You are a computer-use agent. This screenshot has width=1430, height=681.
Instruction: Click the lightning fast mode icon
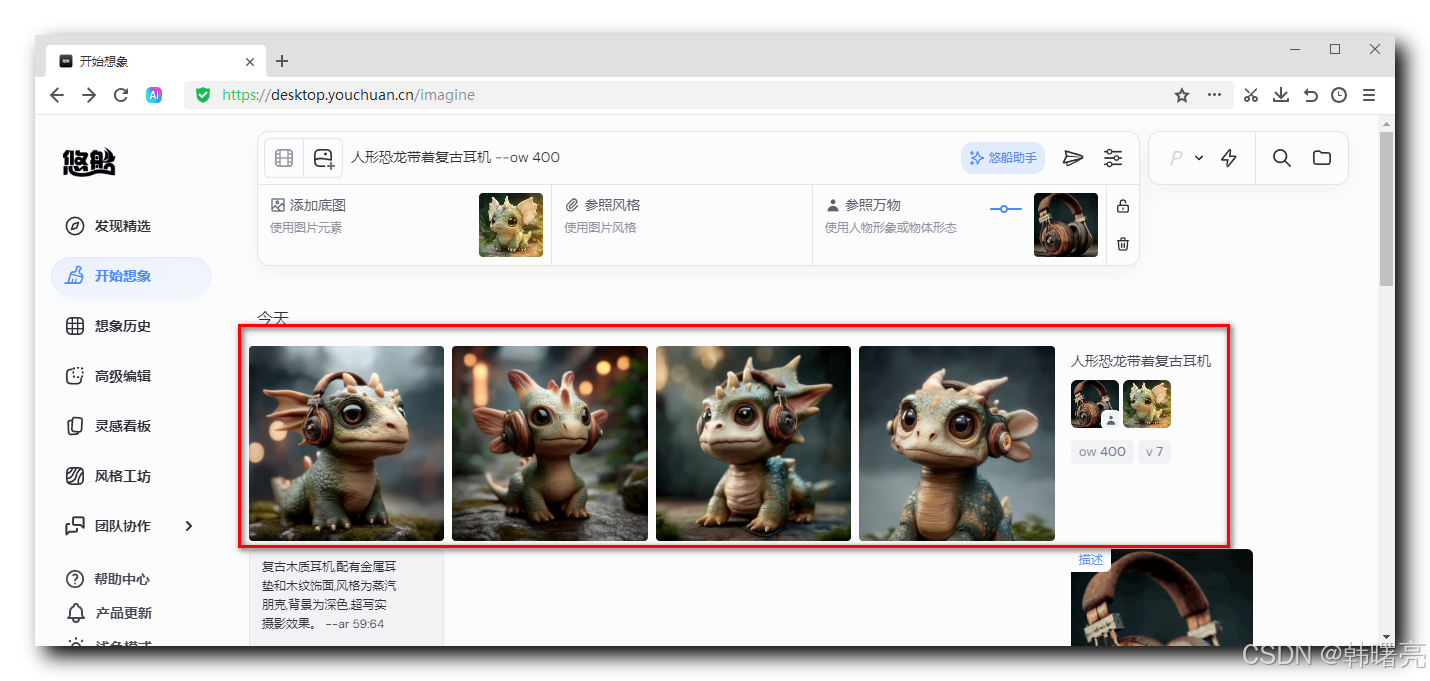[x=1229, y=158]
